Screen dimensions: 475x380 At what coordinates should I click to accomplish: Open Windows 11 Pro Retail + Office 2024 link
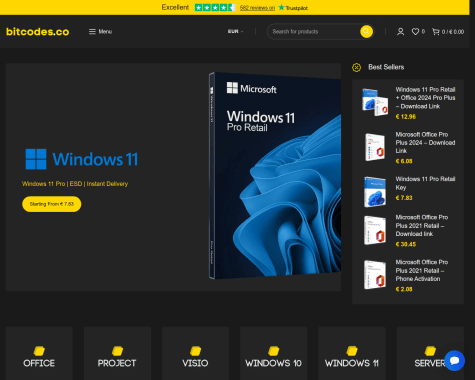[425, 98]
